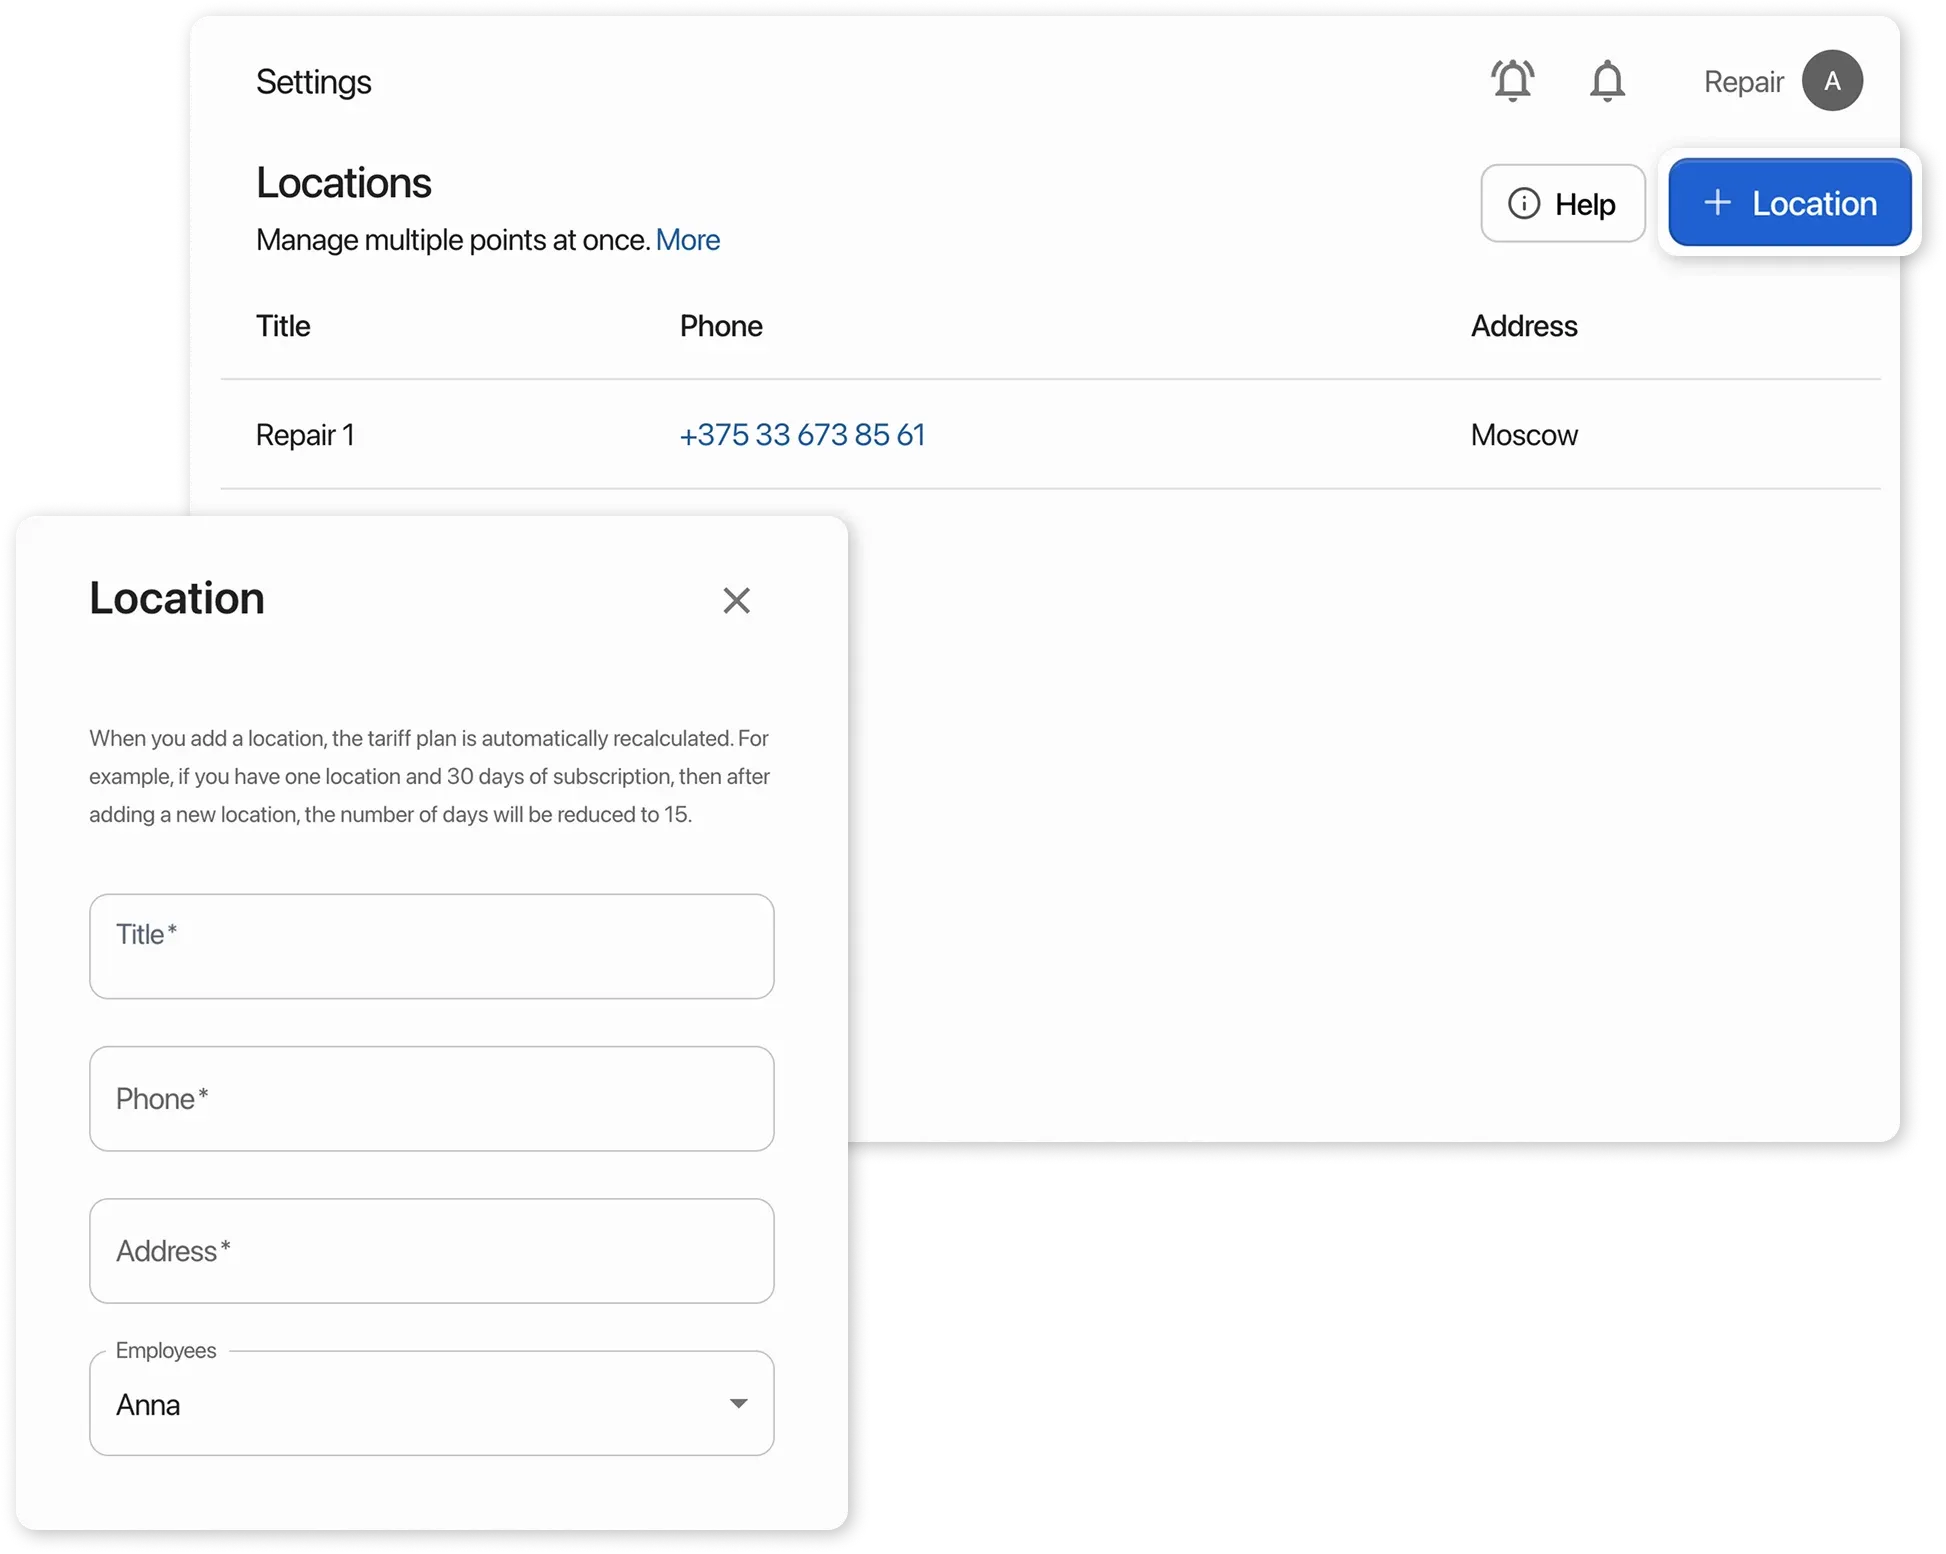1946x1554 pixels.
Task: Expand the Employees dropdown arrow
Action: 738,1404
